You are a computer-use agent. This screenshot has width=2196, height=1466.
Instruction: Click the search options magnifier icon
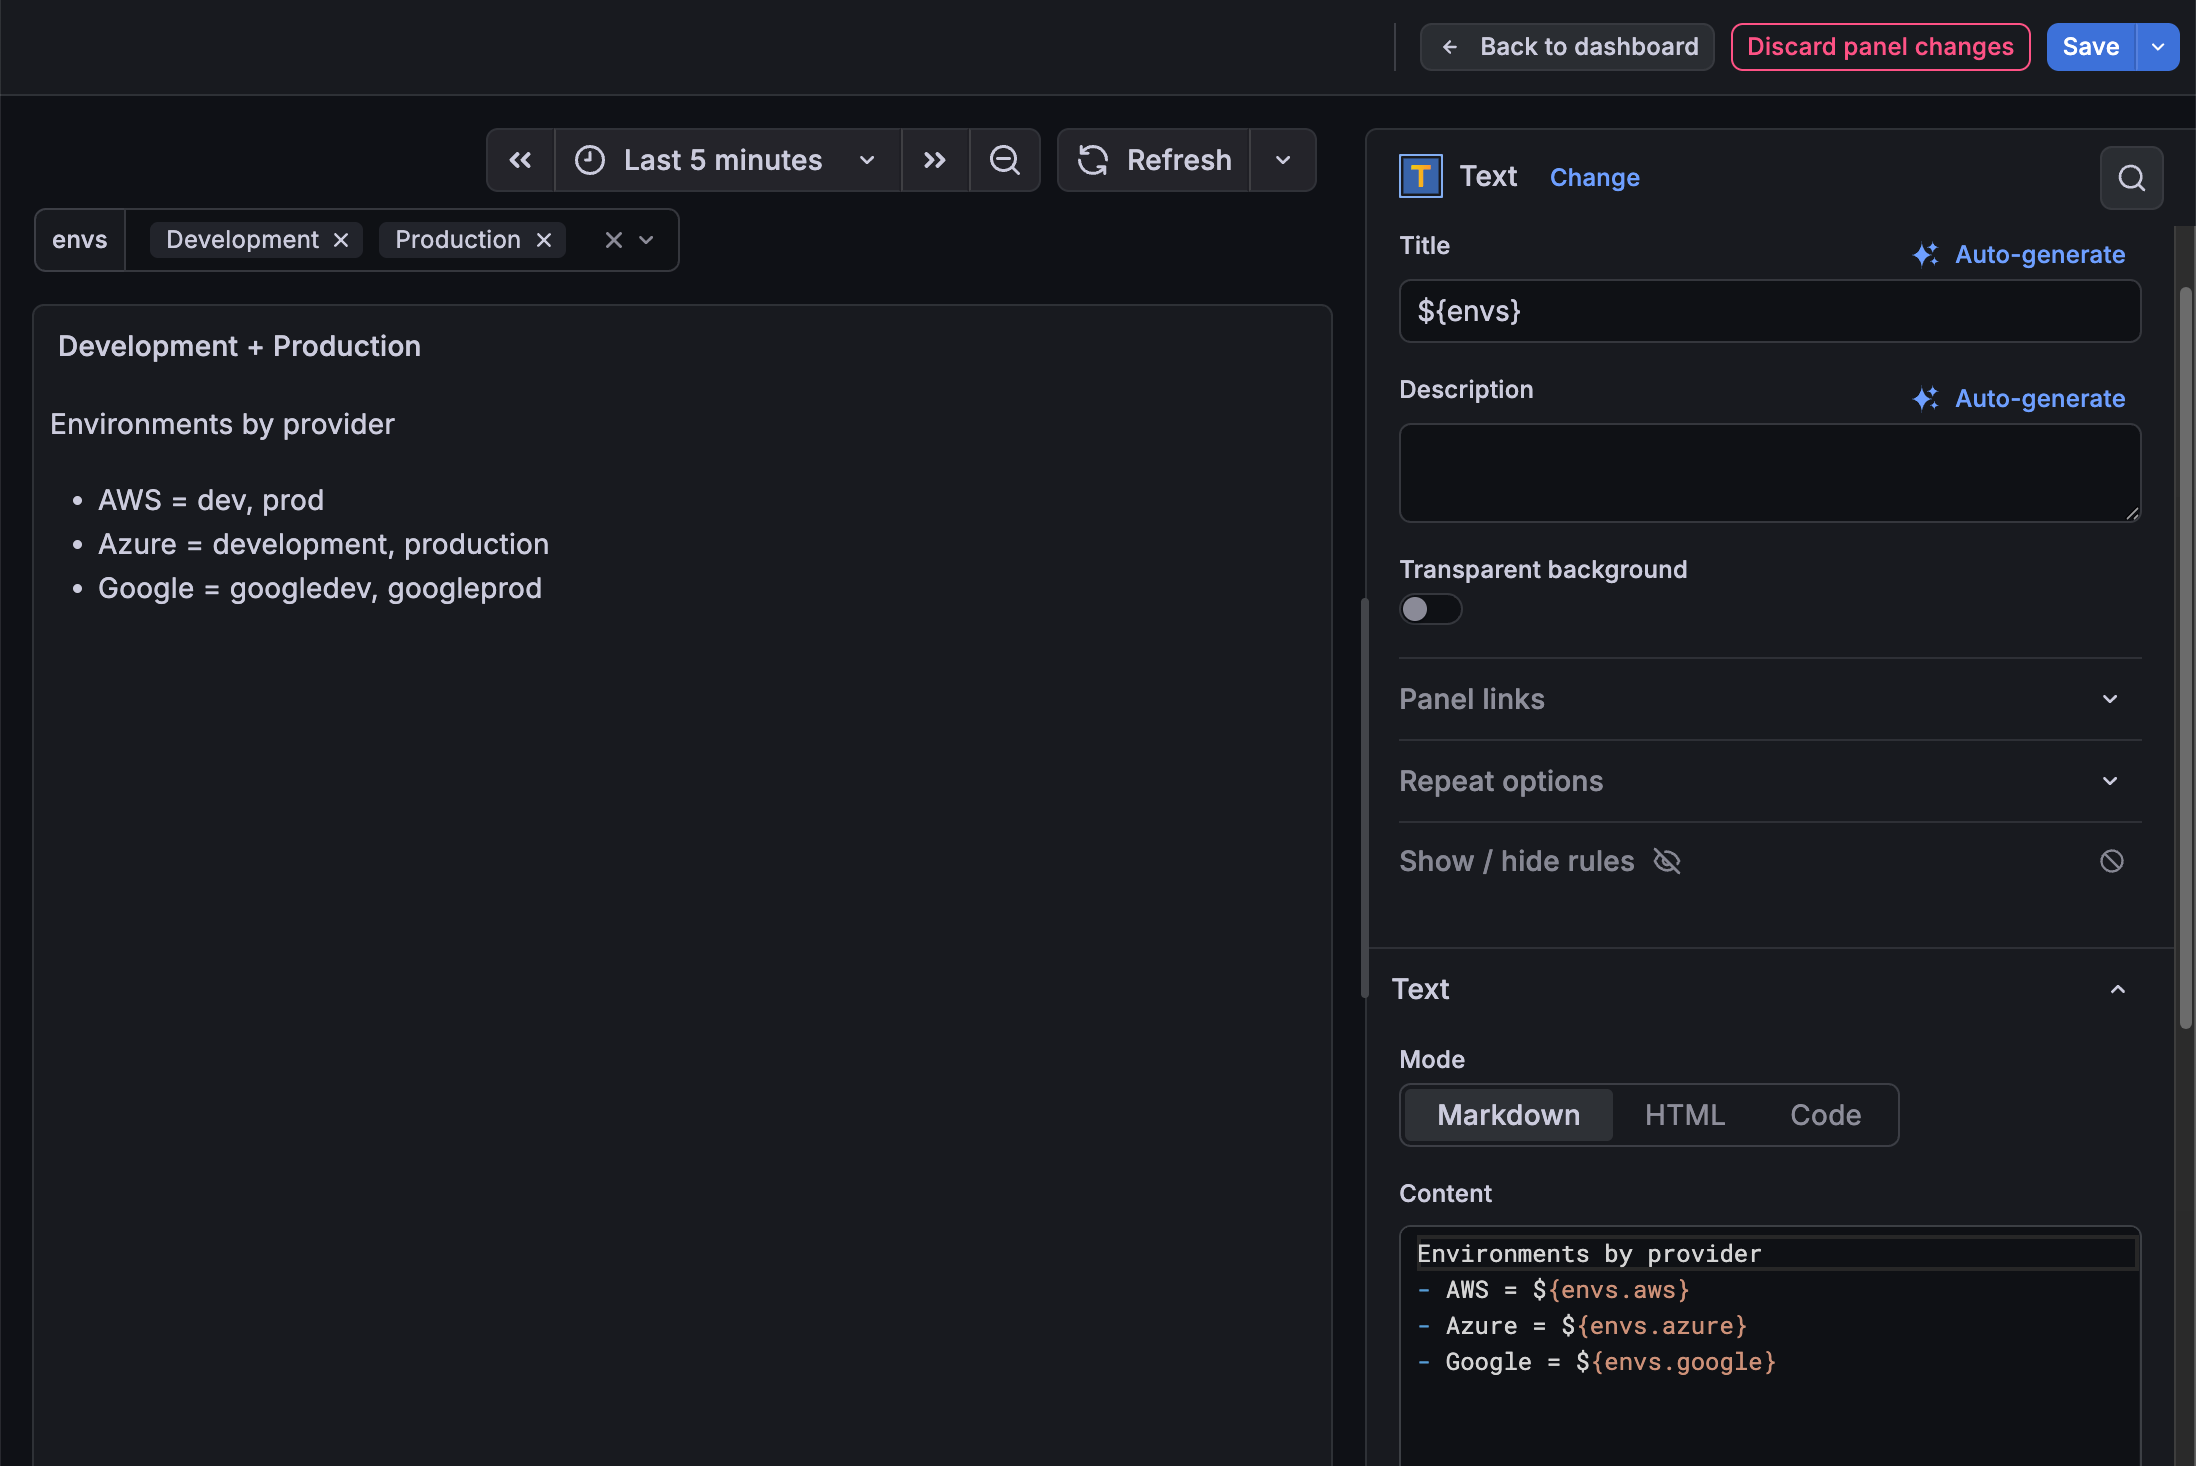tap(2131, 178)
